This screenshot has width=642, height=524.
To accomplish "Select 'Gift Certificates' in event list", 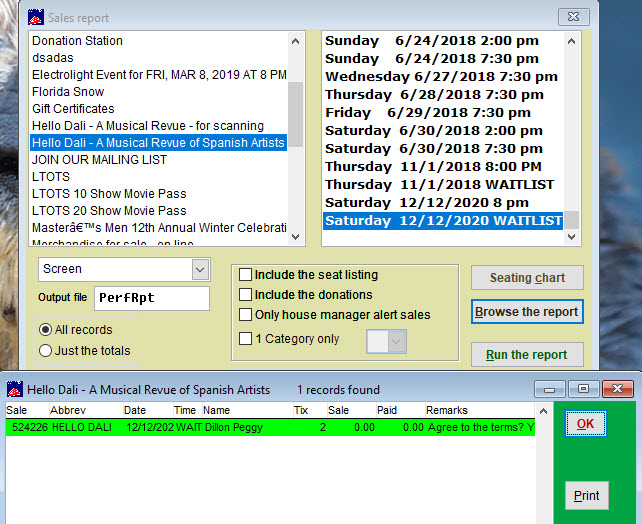I will point(73,109).
